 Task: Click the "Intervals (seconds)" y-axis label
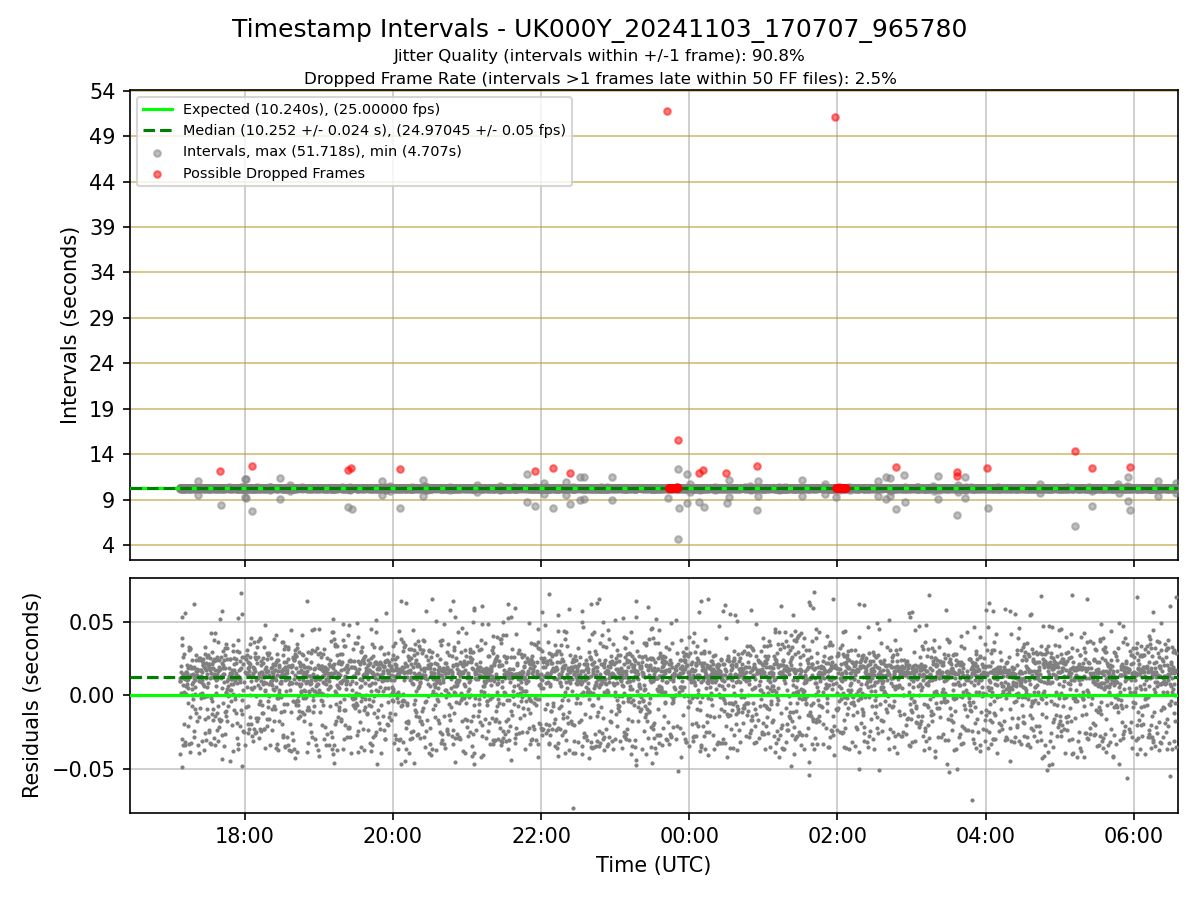coord(70,325)
